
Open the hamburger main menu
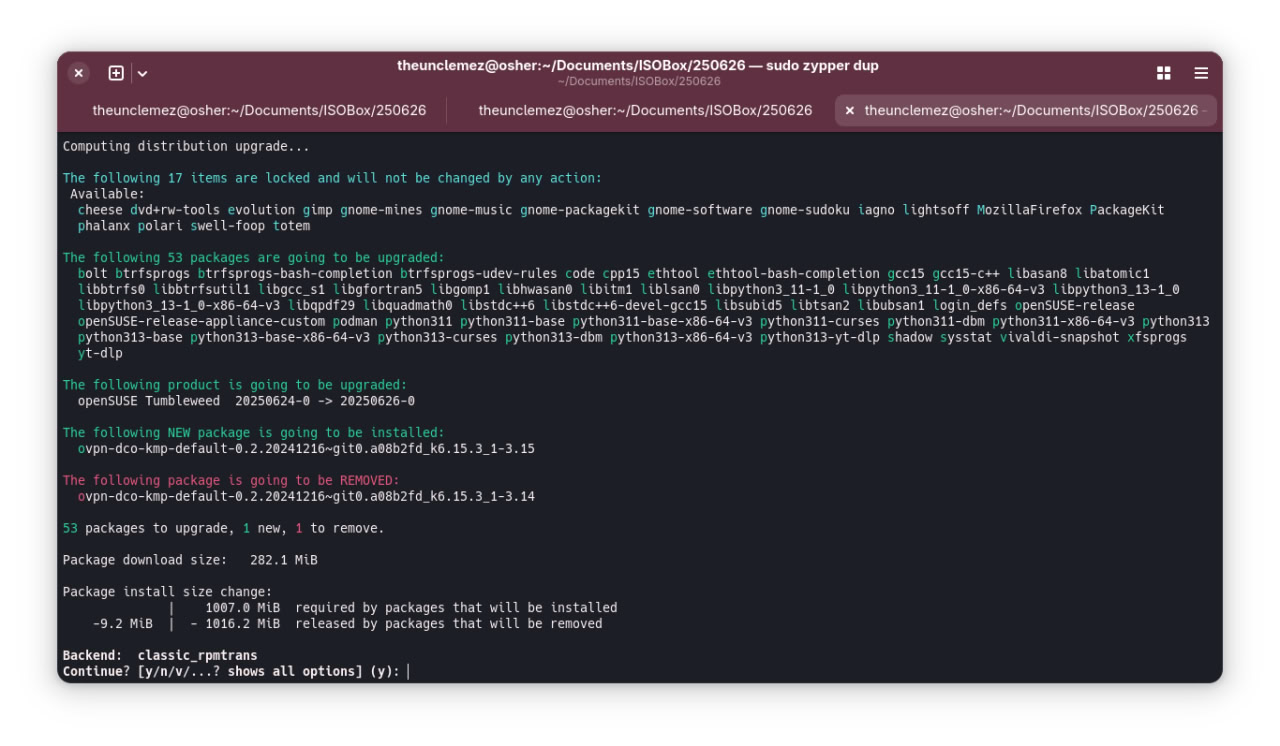(x=1201, y=73)
